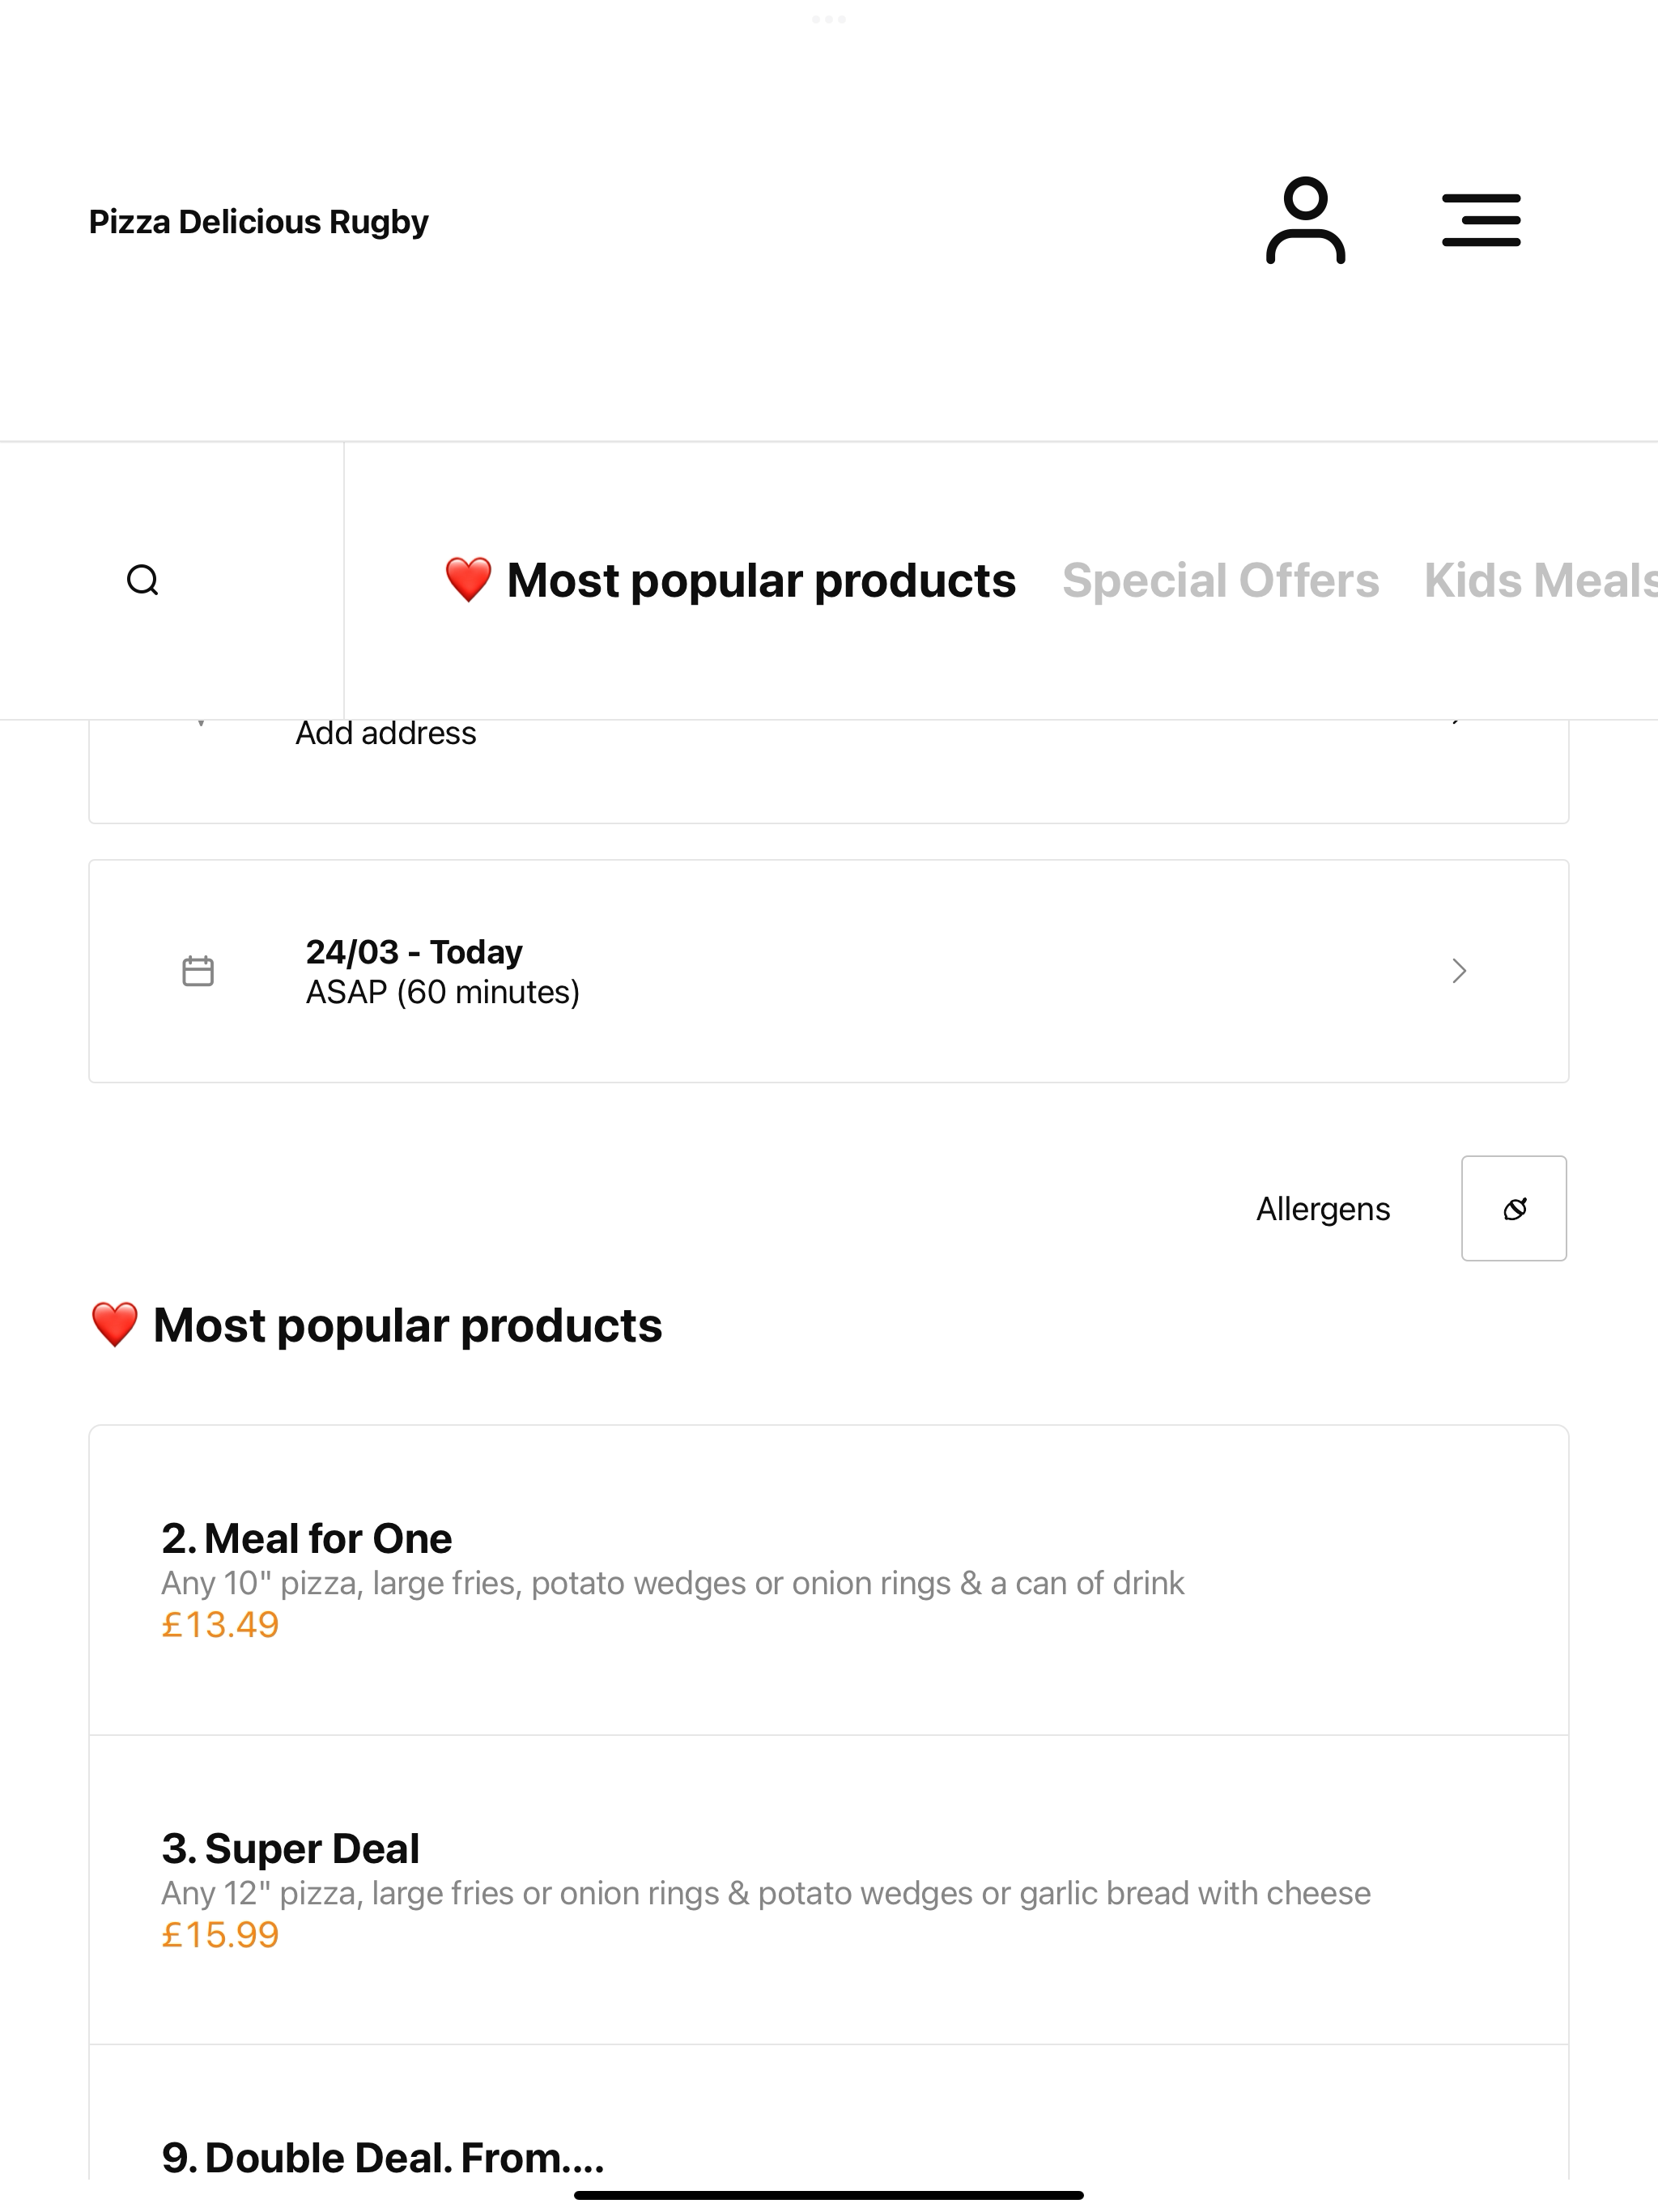This screenshot has width=1658, height=2212.
Task: Click the search magnifier icon
Action: pos(143,580)
